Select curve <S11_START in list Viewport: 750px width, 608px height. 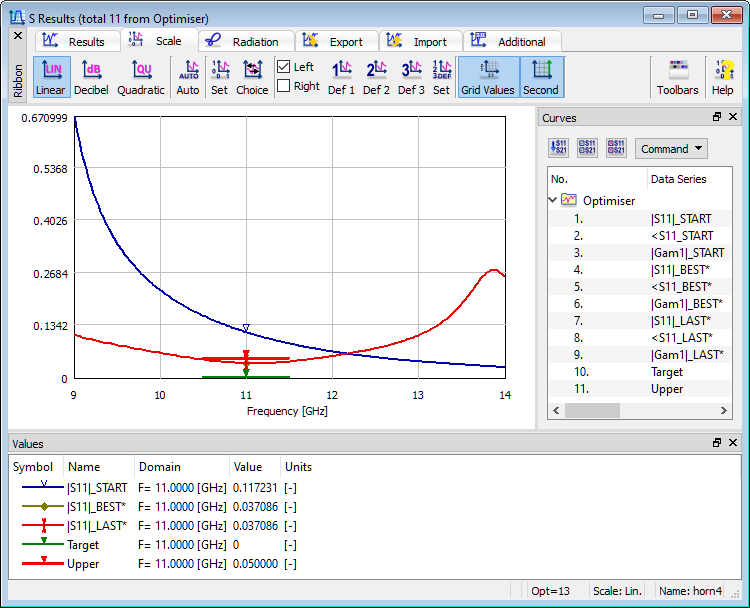(640, 236)
